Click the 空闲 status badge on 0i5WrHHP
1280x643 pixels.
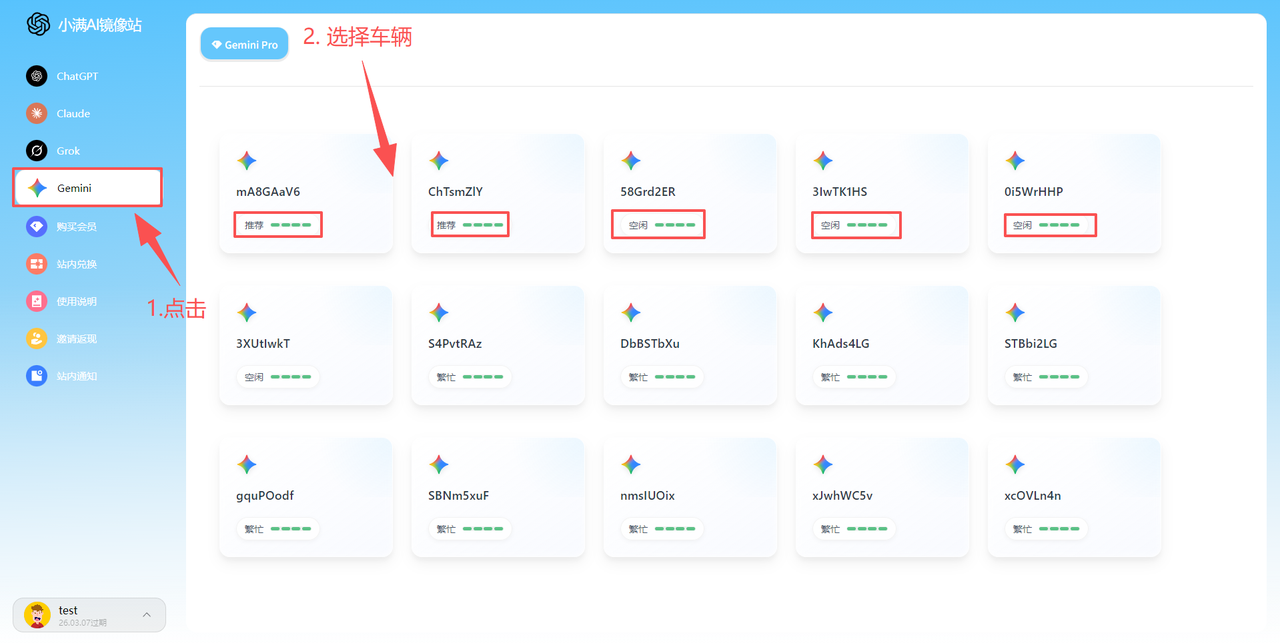(1049, 224)
